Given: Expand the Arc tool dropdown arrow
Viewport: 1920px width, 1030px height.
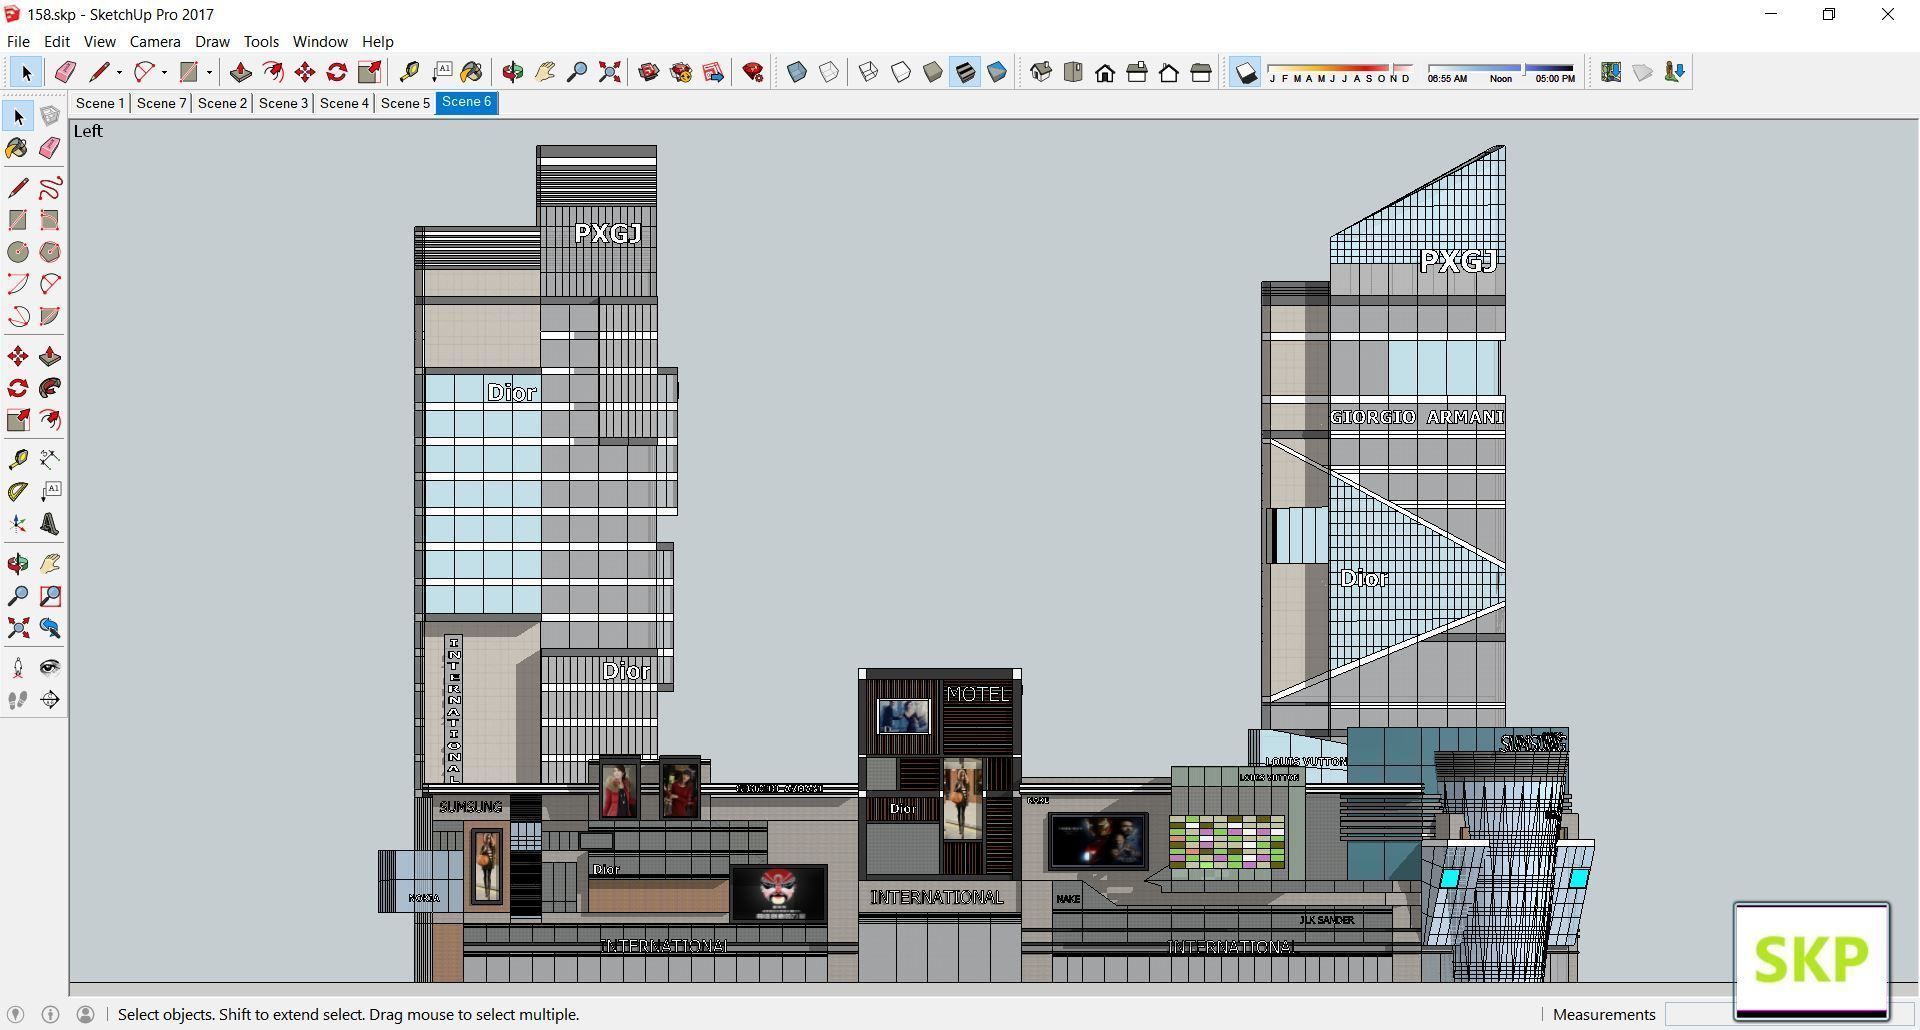Looking at the screenshot, I should pyautogui.click(x=164, y=72).
